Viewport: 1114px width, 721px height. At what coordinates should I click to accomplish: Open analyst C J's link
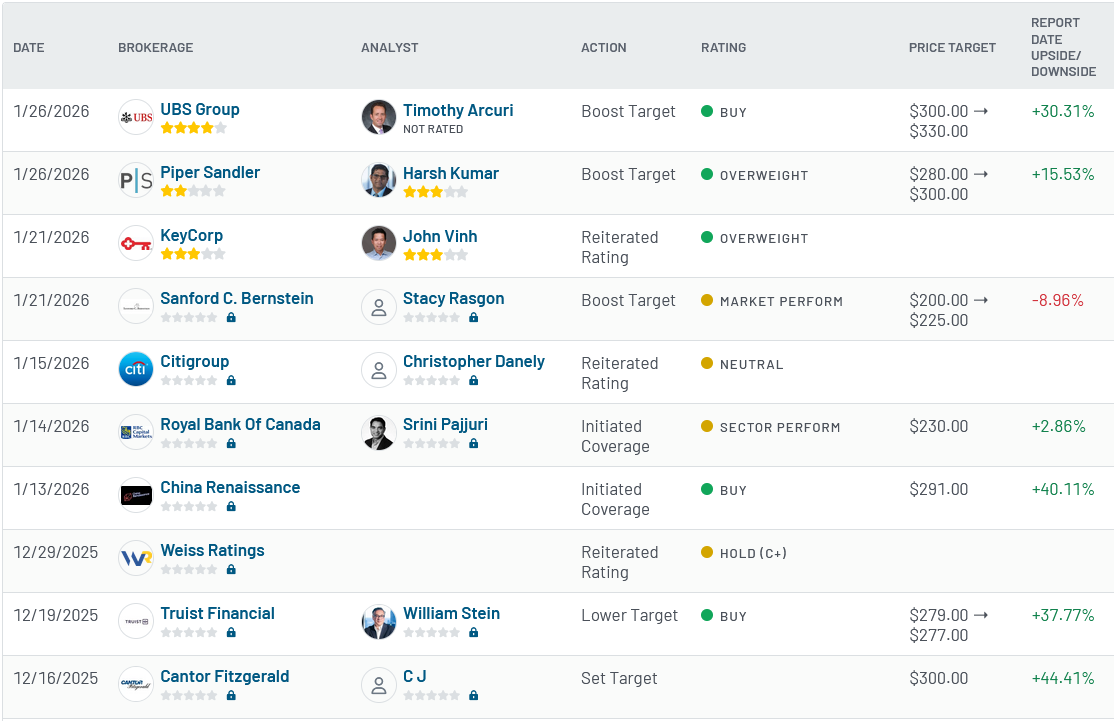(415, 676)
